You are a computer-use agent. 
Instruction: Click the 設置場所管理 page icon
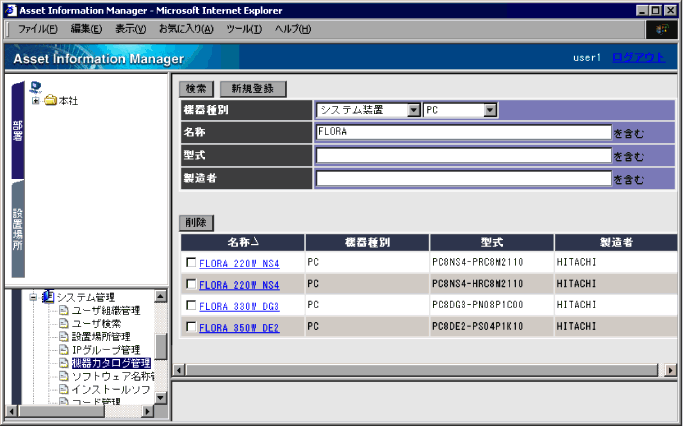tap(64, 336)
